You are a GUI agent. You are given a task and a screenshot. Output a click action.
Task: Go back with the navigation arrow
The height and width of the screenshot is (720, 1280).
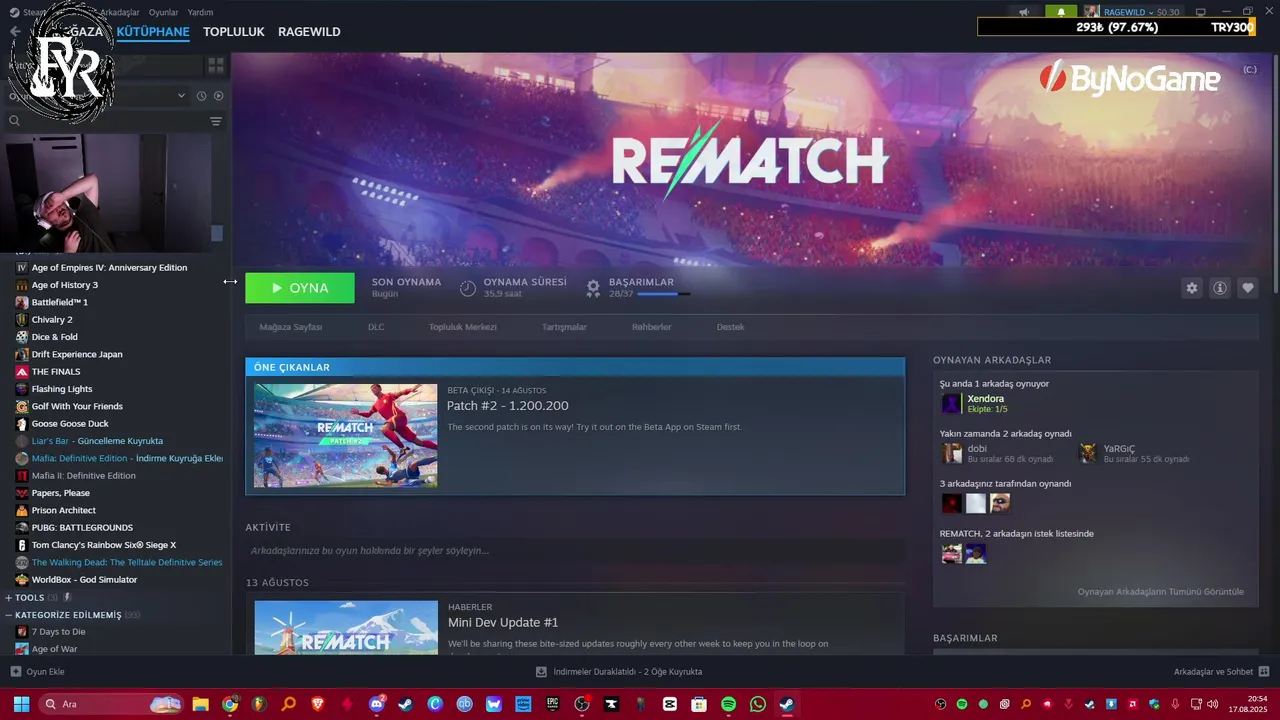pyautogui.click(x=15, y=31)
